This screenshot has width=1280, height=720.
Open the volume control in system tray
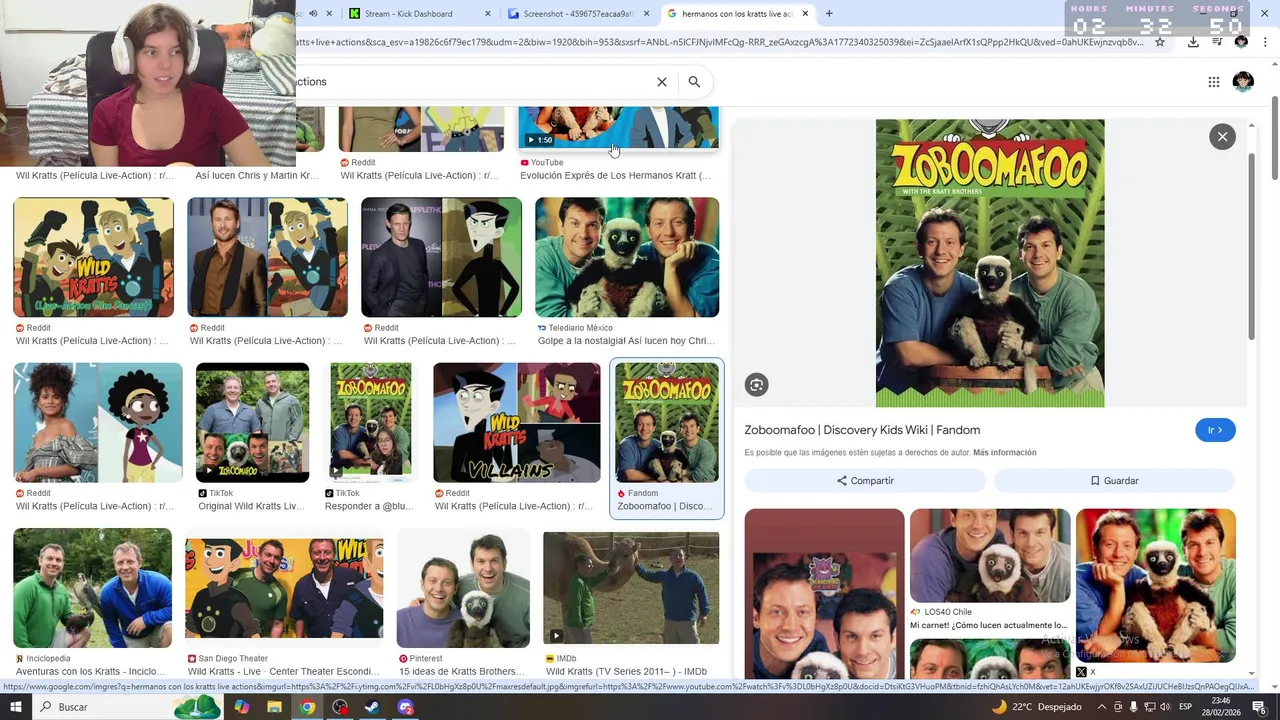coord(1165,707)
